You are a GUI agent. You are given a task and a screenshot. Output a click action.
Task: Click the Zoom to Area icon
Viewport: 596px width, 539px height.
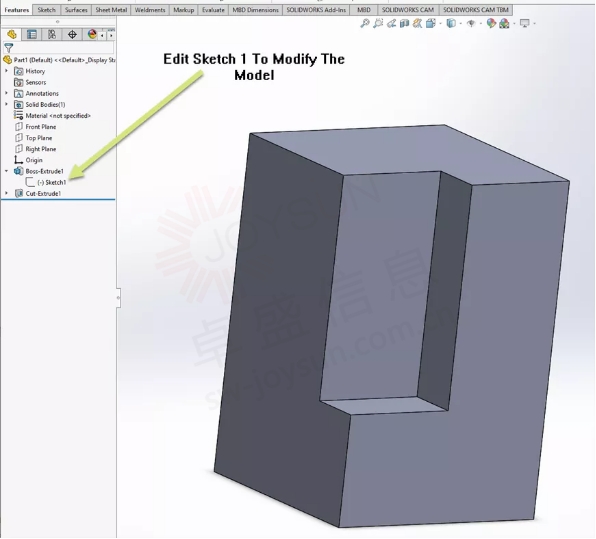378,24
